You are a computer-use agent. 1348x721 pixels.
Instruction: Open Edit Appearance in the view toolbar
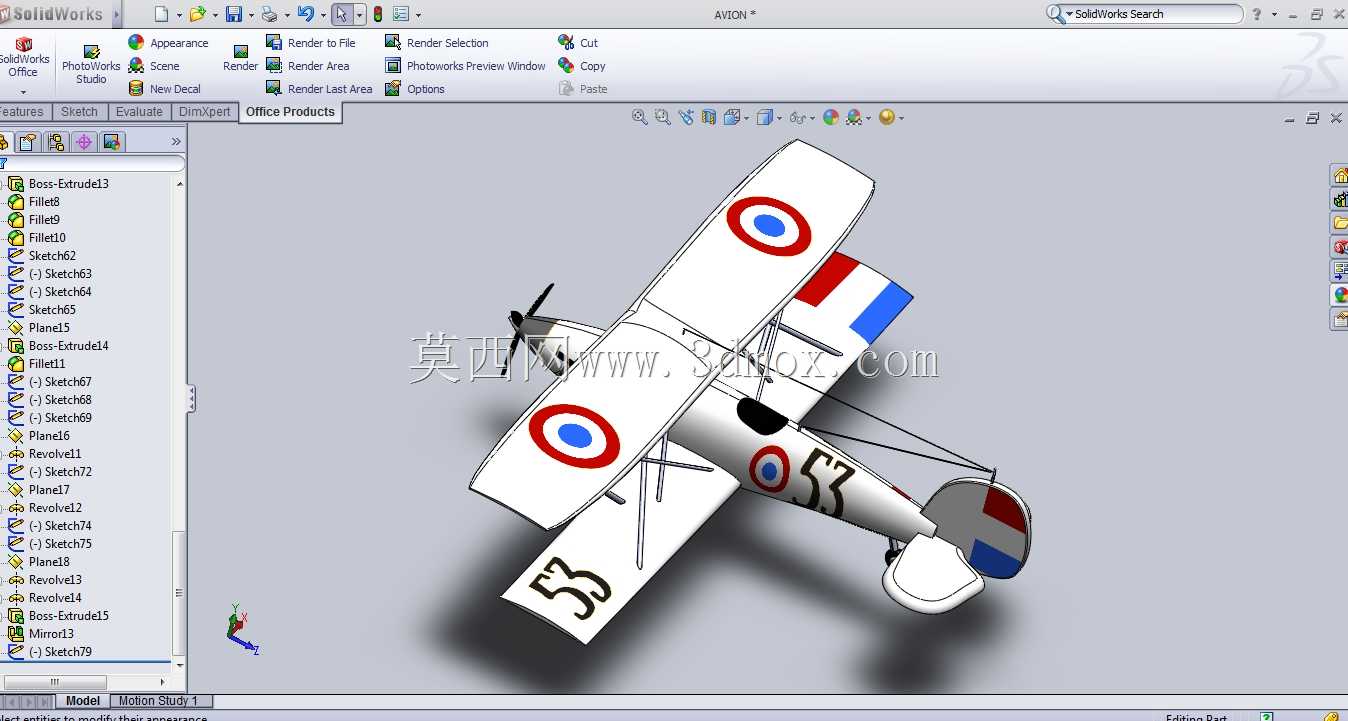point(831,117)
